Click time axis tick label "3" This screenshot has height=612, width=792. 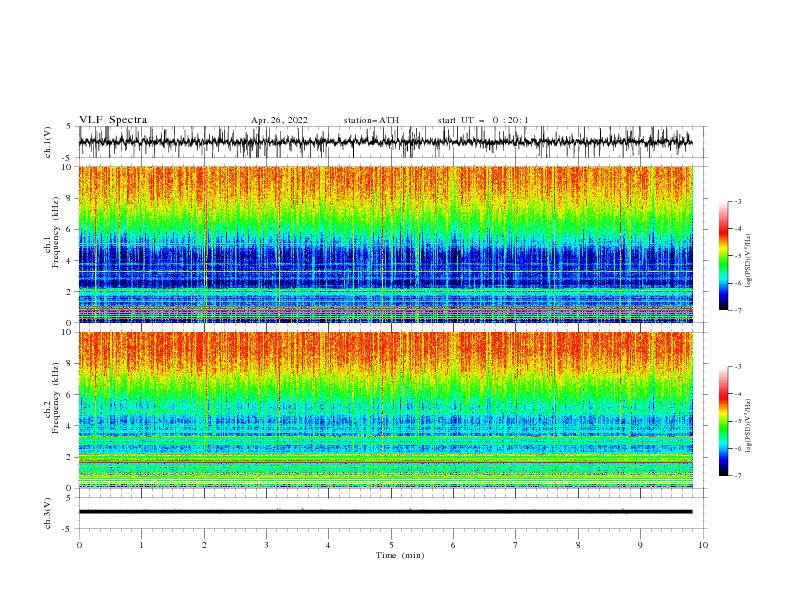pyautogui.click(x=266, y=545)
